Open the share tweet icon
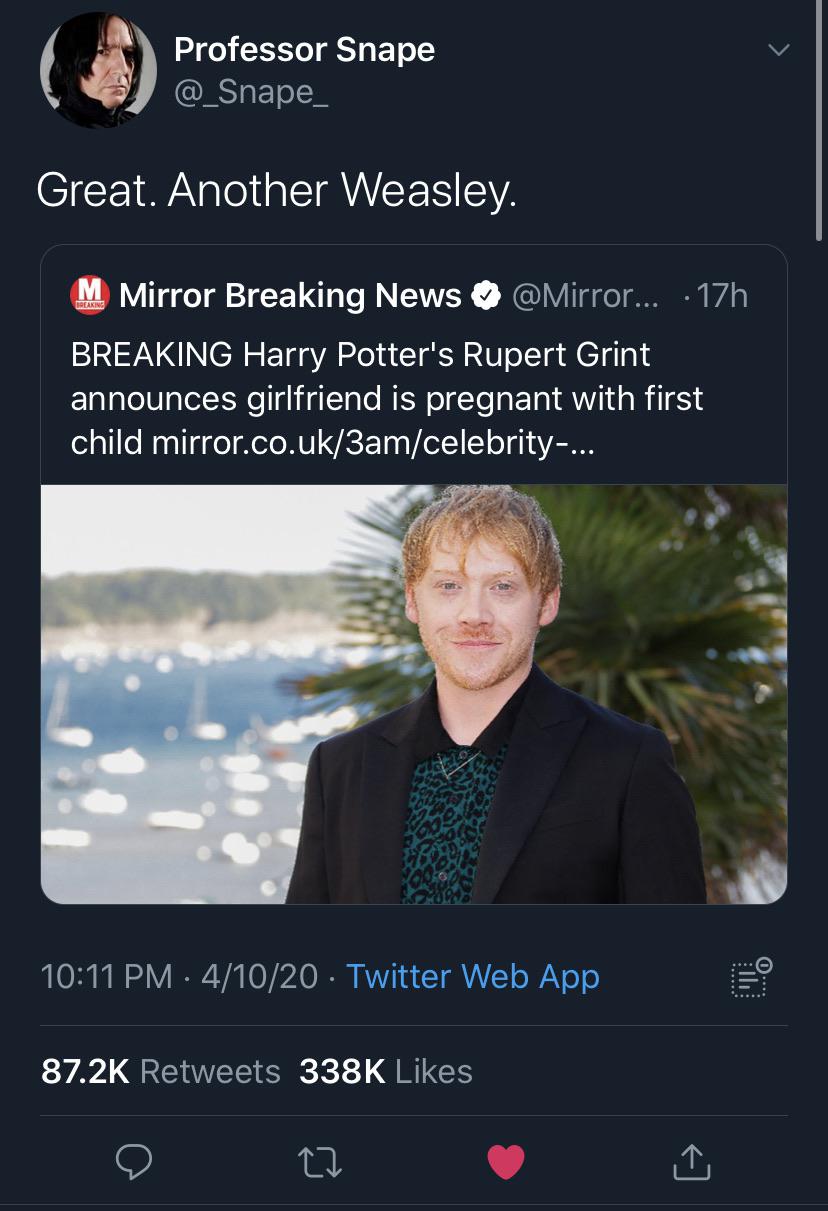Viewport: 828px width, 1211px height. 691,1161
